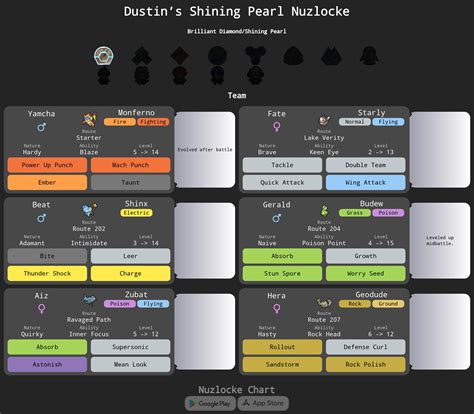This screenshot has width=474, height=414.
Task: Click Beat's male gender symbol
Action: point(42,218)
